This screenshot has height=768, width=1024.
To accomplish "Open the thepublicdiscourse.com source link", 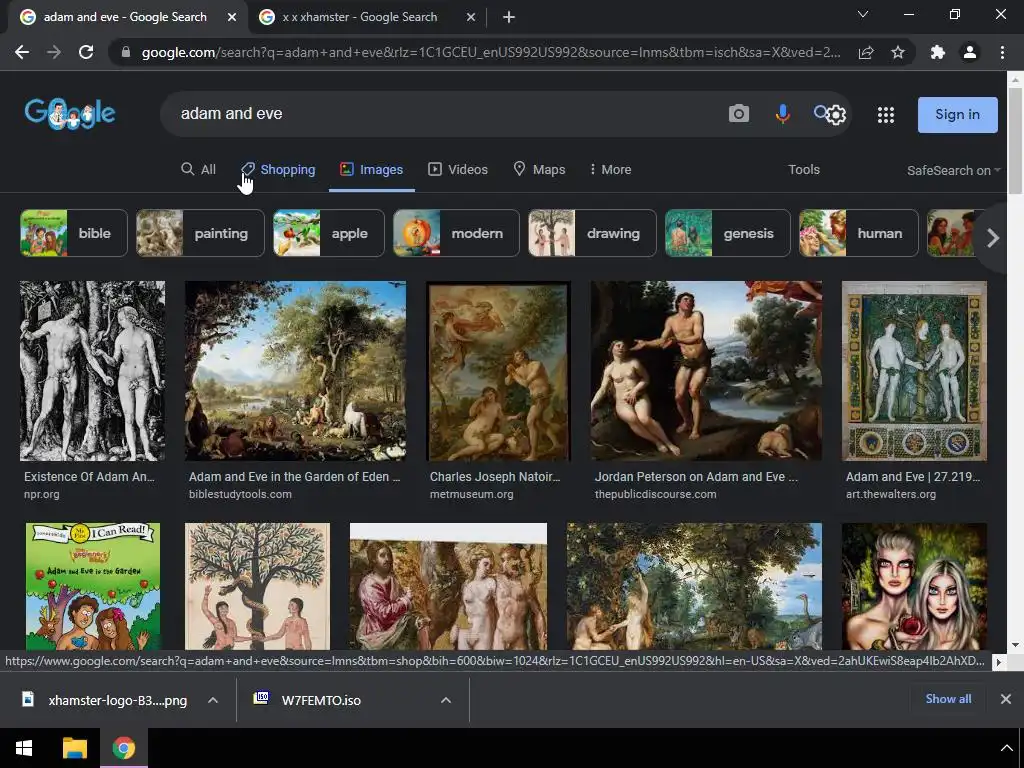I will (x=655, y=494).
